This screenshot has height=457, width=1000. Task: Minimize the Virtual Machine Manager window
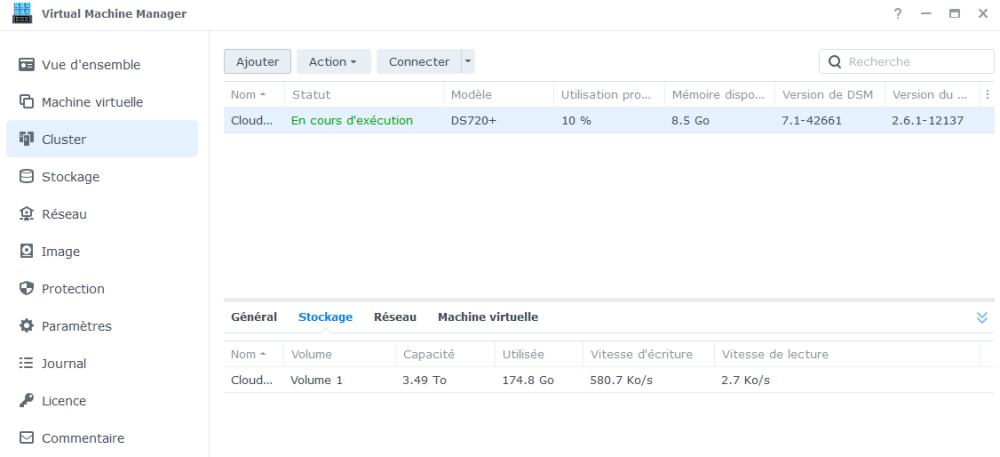(927, 14)
